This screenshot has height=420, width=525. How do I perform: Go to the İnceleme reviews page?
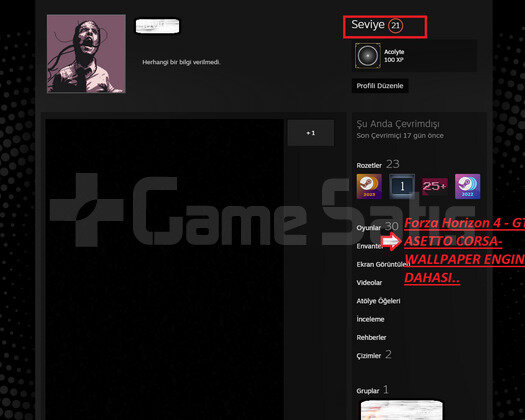pyautogui.click(x=370, y=319)
